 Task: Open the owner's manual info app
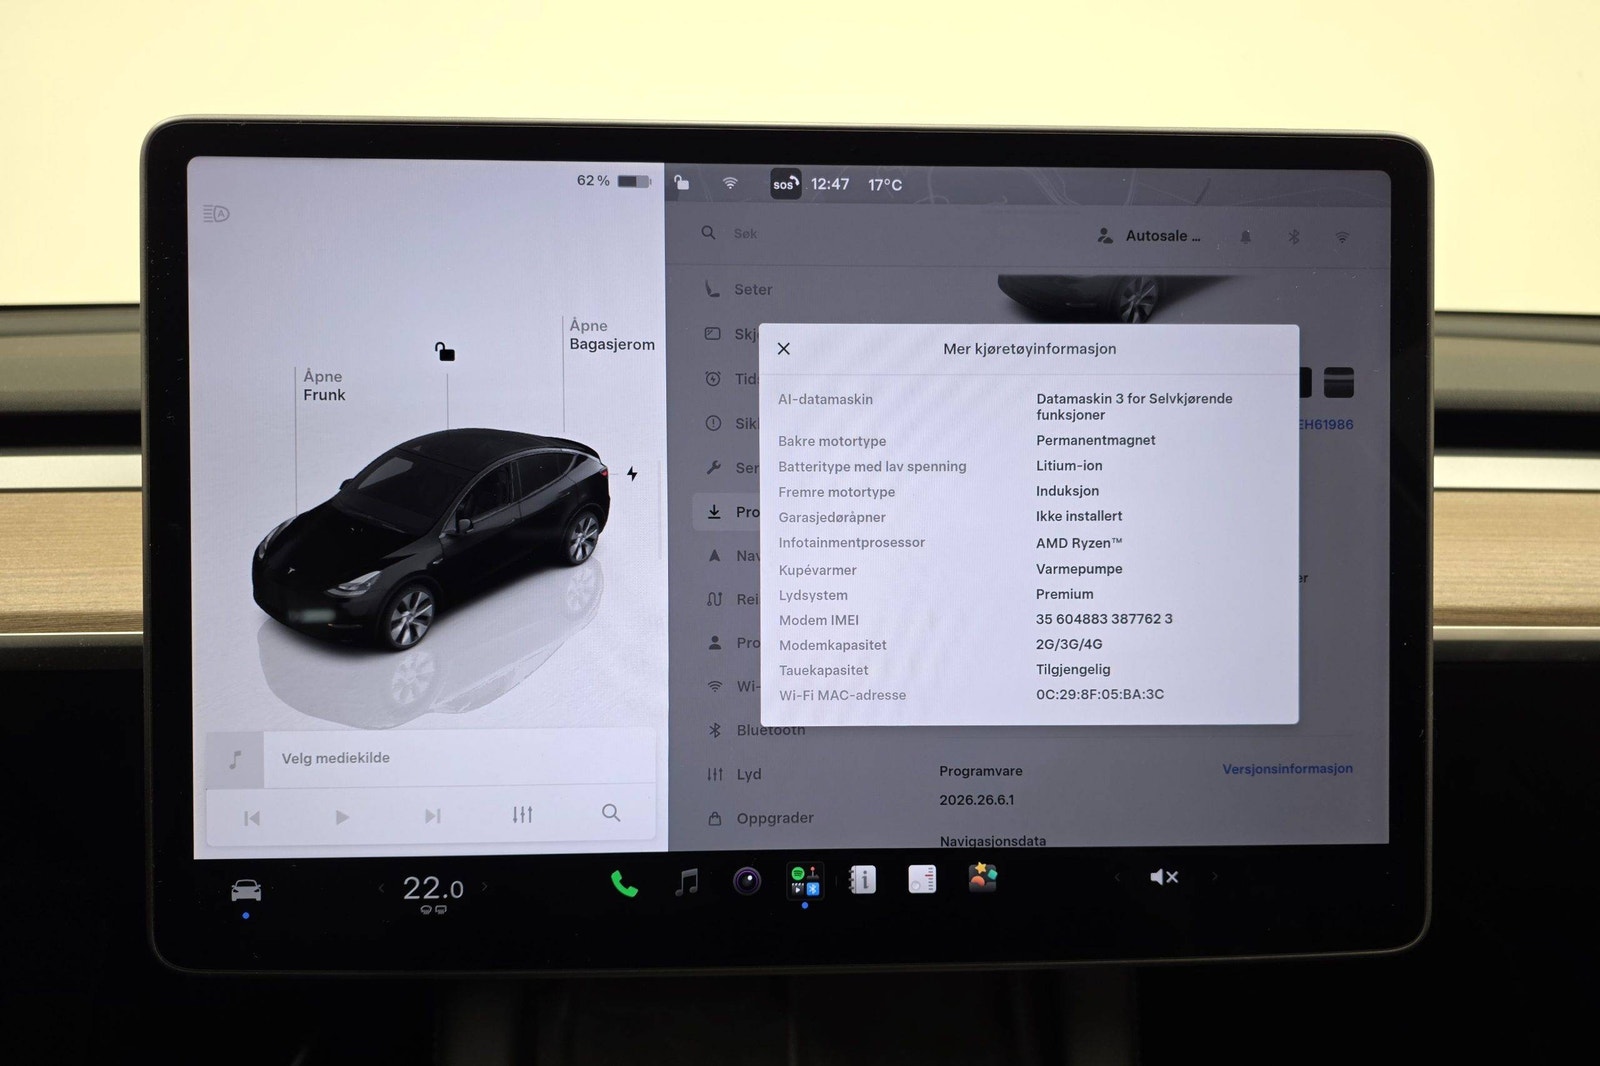[862, 879]
